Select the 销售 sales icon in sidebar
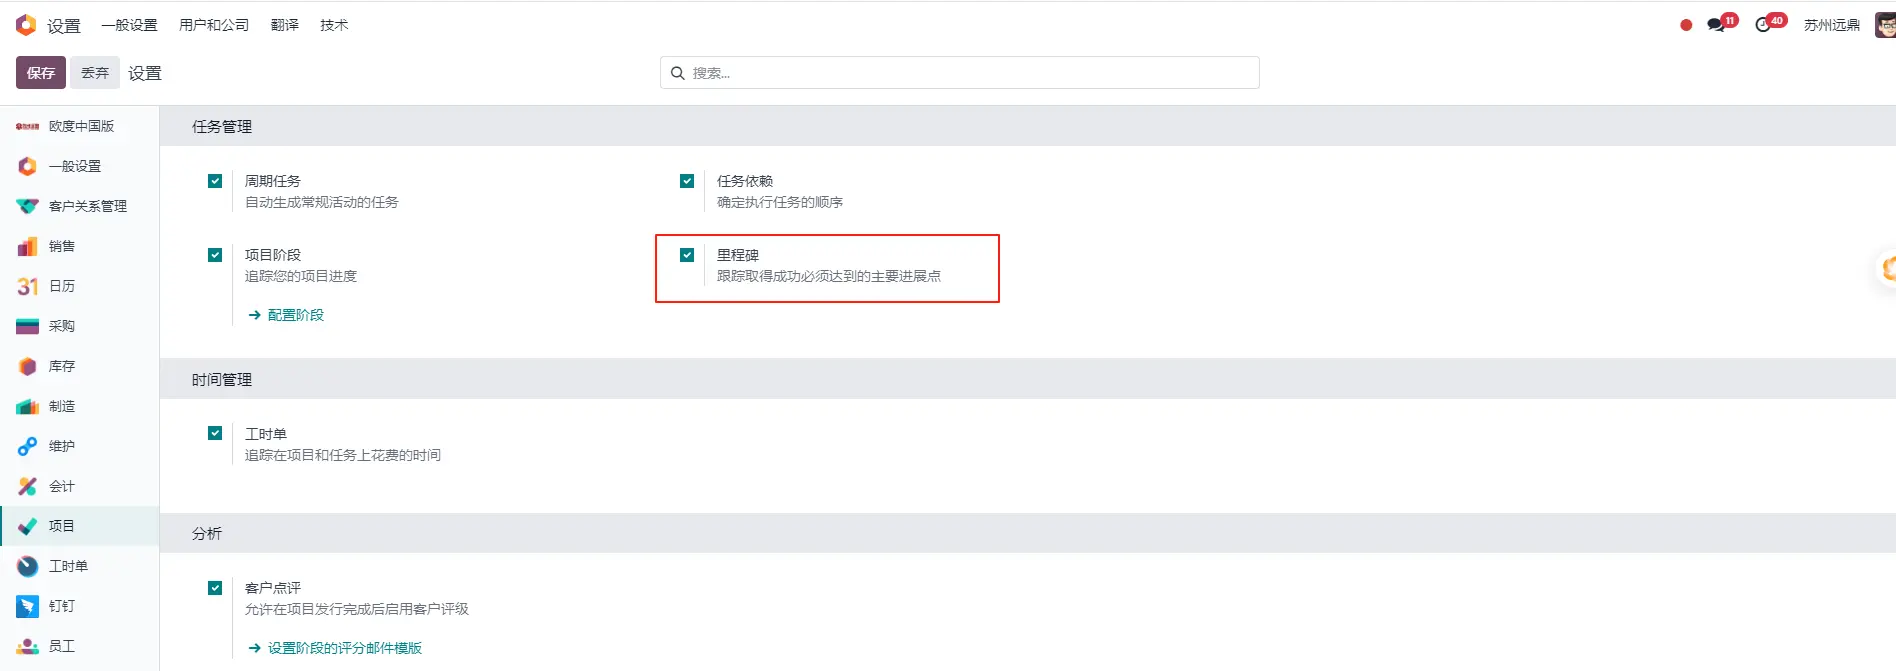 tap(28, 246)
